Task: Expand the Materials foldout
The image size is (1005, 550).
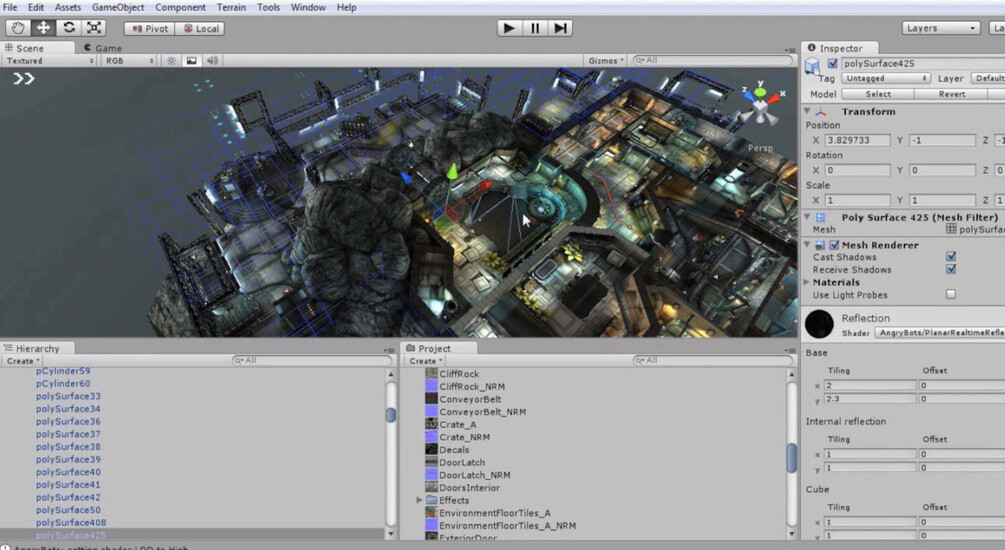Action: click(807, 282)
